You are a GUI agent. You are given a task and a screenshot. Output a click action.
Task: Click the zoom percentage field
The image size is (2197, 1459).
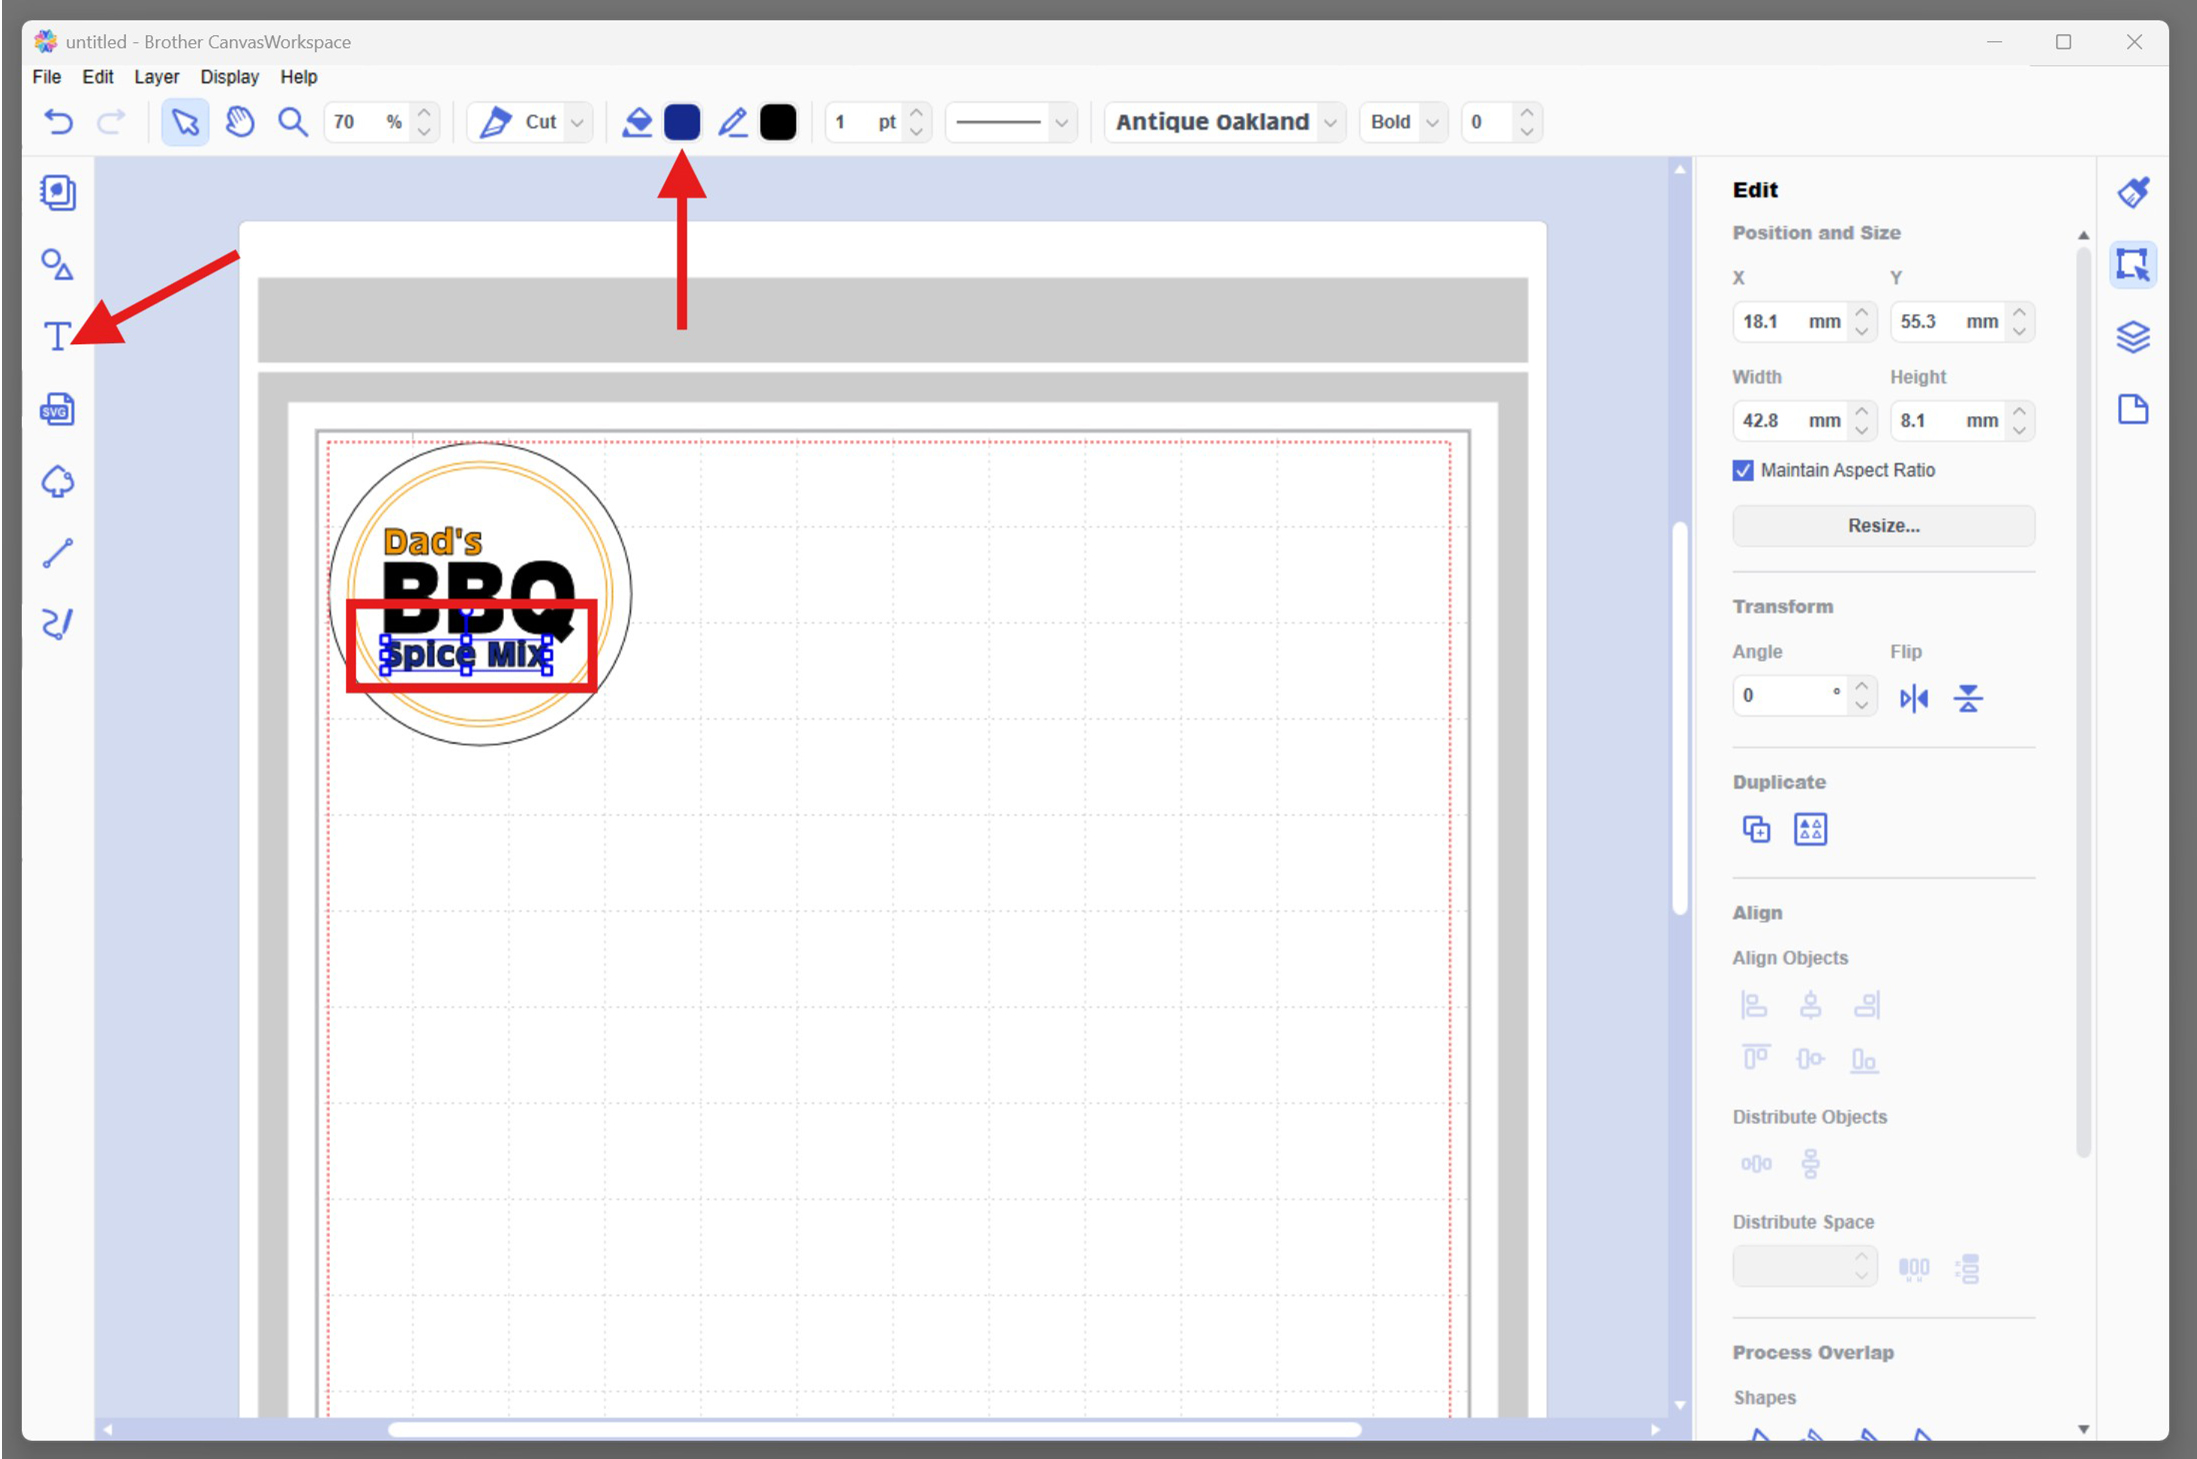[367, 122]
